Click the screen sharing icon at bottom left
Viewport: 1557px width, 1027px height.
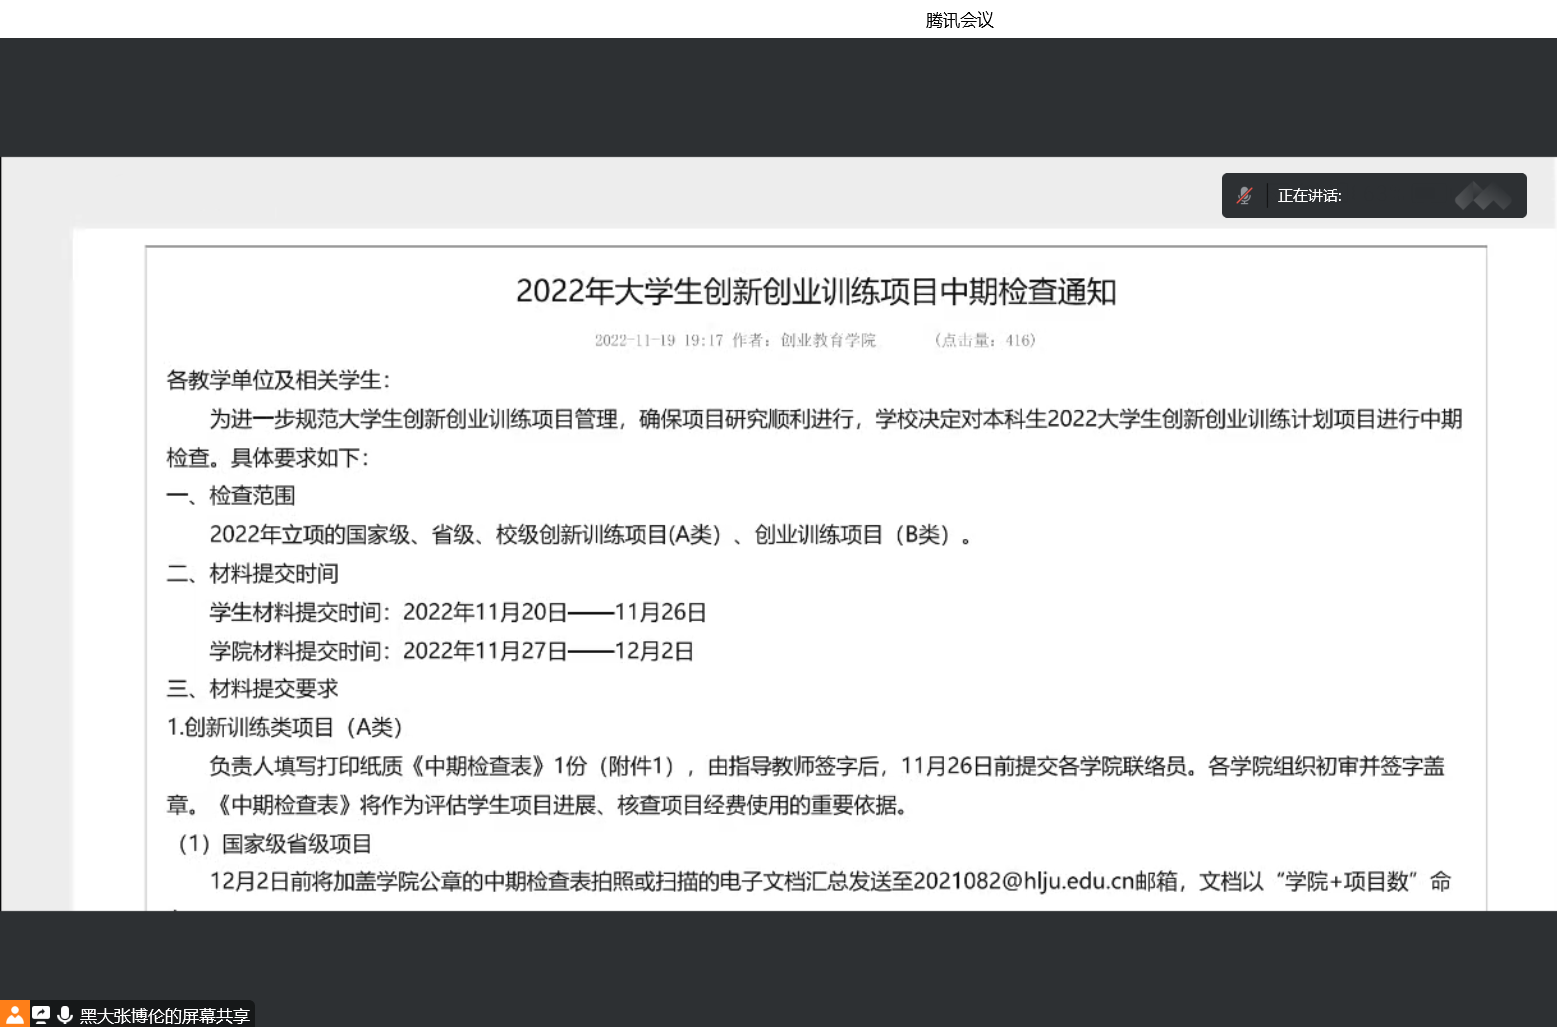click(41, 1015)
